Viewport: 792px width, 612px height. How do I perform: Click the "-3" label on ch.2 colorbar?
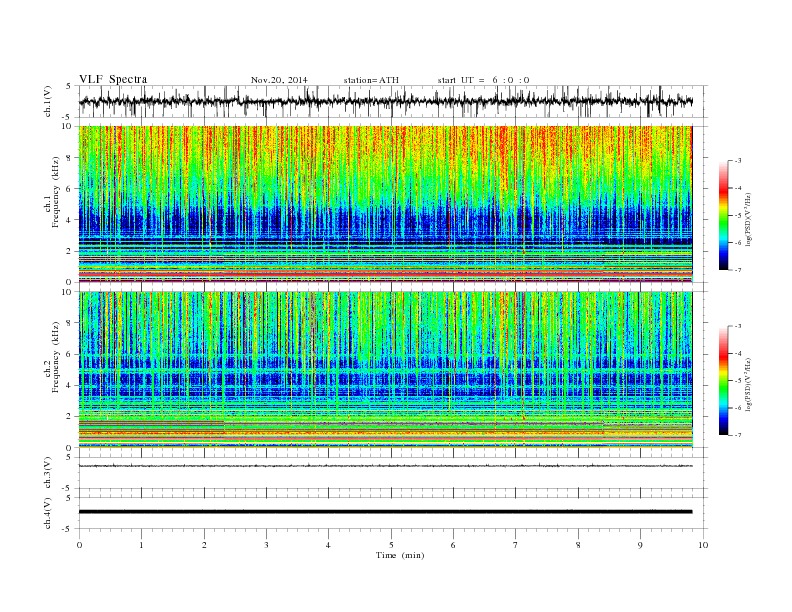click(737, 326)
